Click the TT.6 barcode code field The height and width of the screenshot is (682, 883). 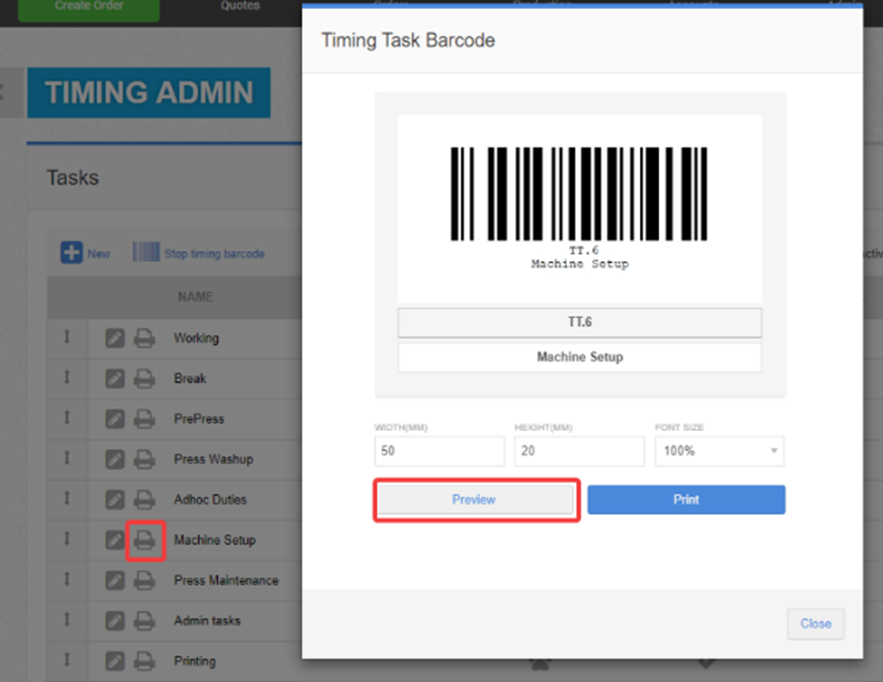point(579,322)
